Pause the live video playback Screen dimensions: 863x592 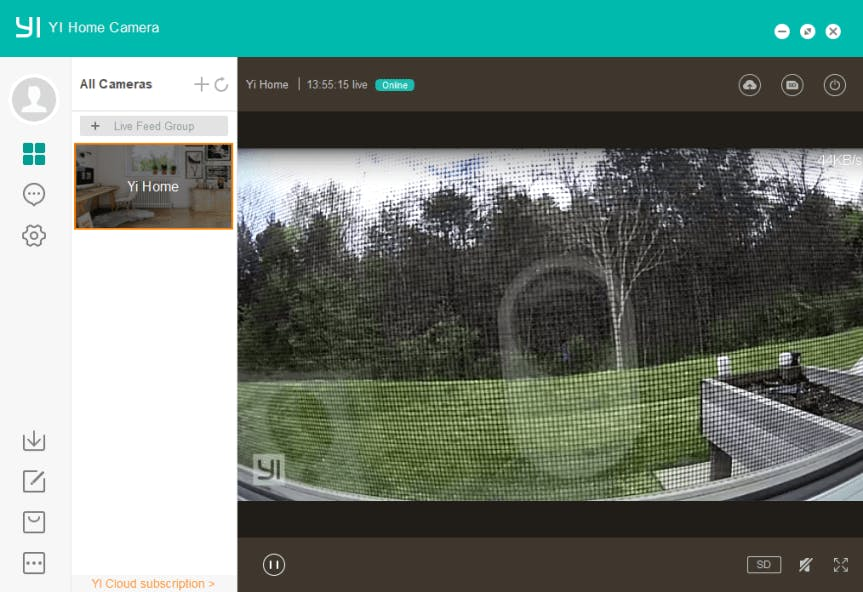pos(273,565)
